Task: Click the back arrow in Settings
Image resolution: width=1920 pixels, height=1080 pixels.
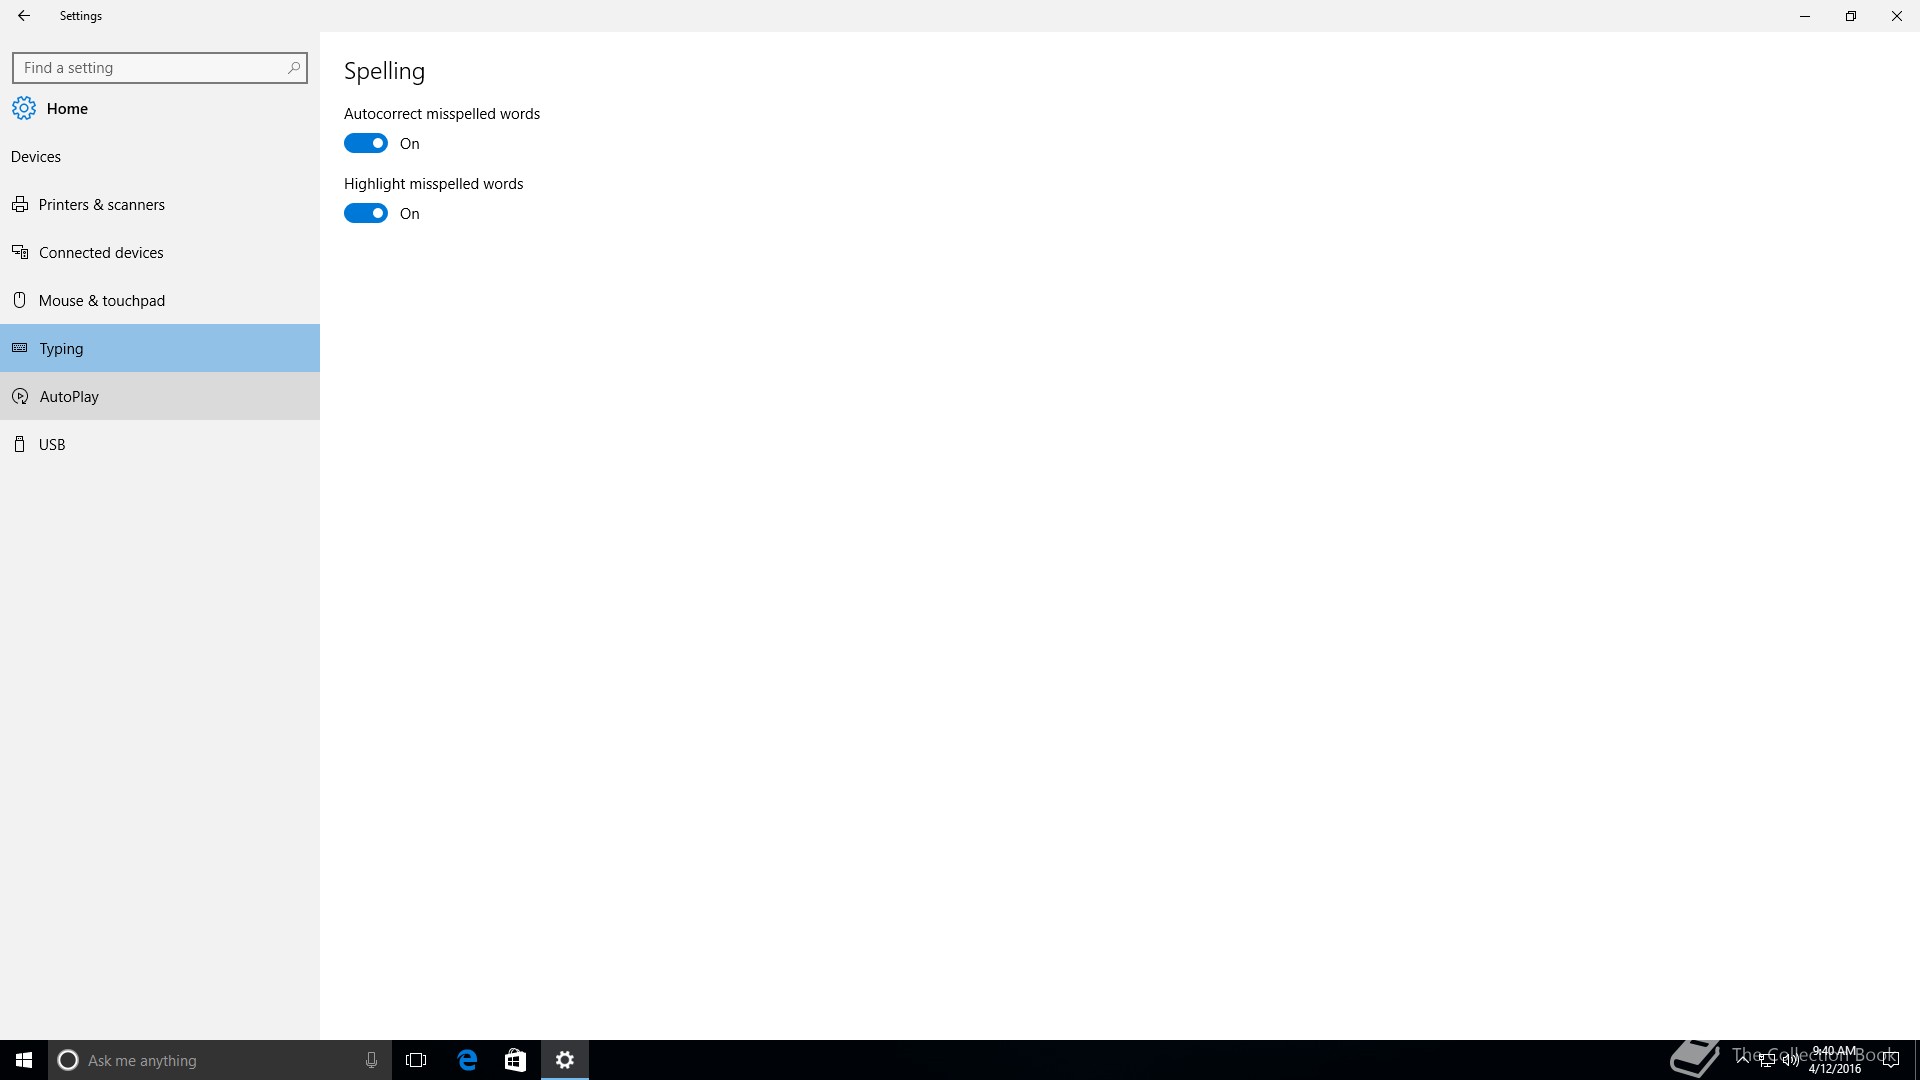Action: pyautogui.click(x=24, y=16)
